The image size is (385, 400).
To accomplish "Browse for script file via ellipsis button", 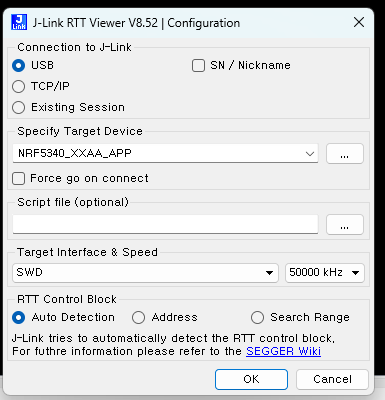I will (x=345, y=224).
